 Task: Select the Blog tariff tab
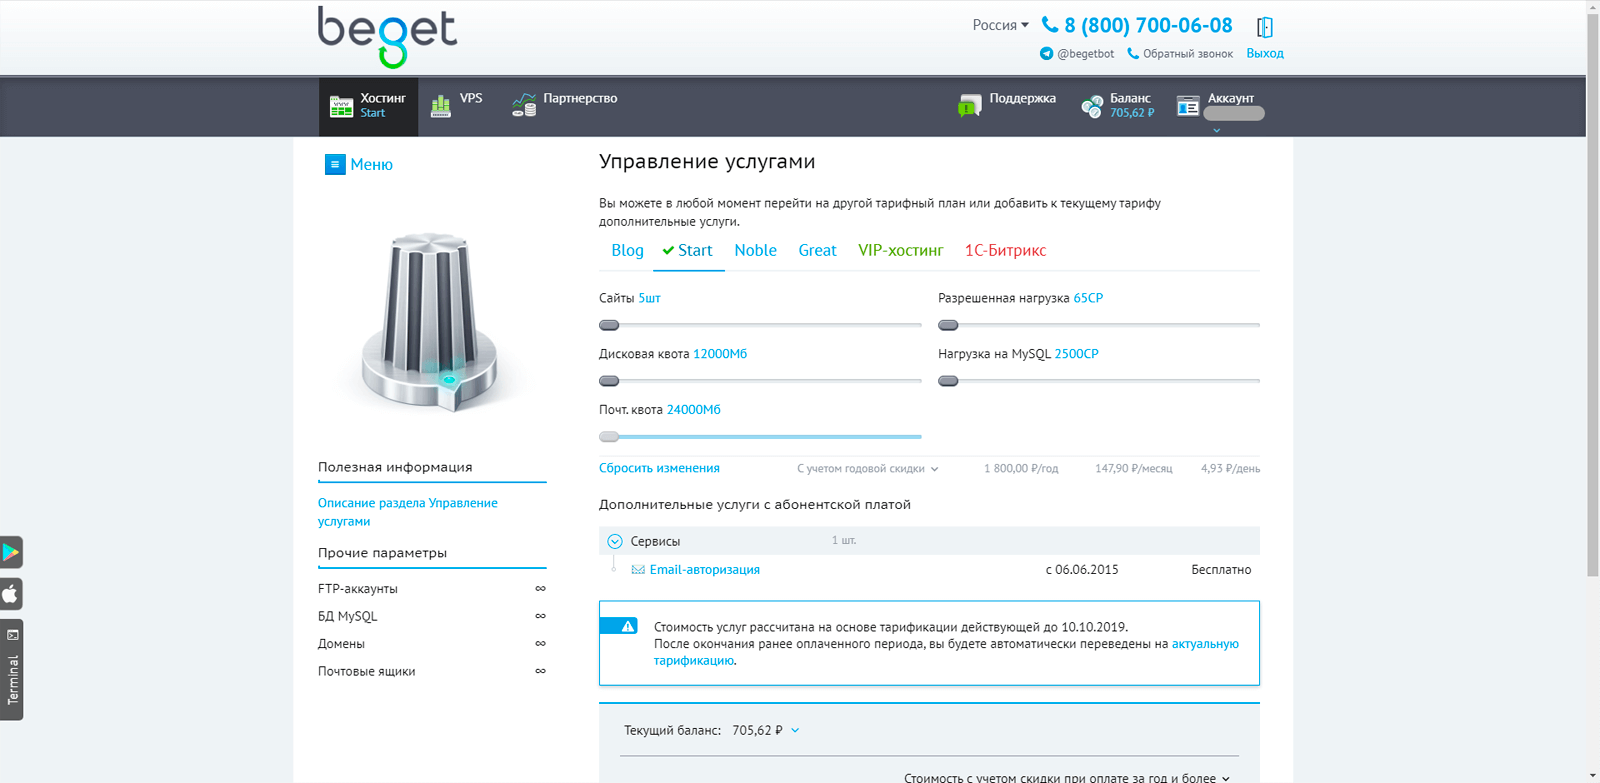(x=627, y=250)
